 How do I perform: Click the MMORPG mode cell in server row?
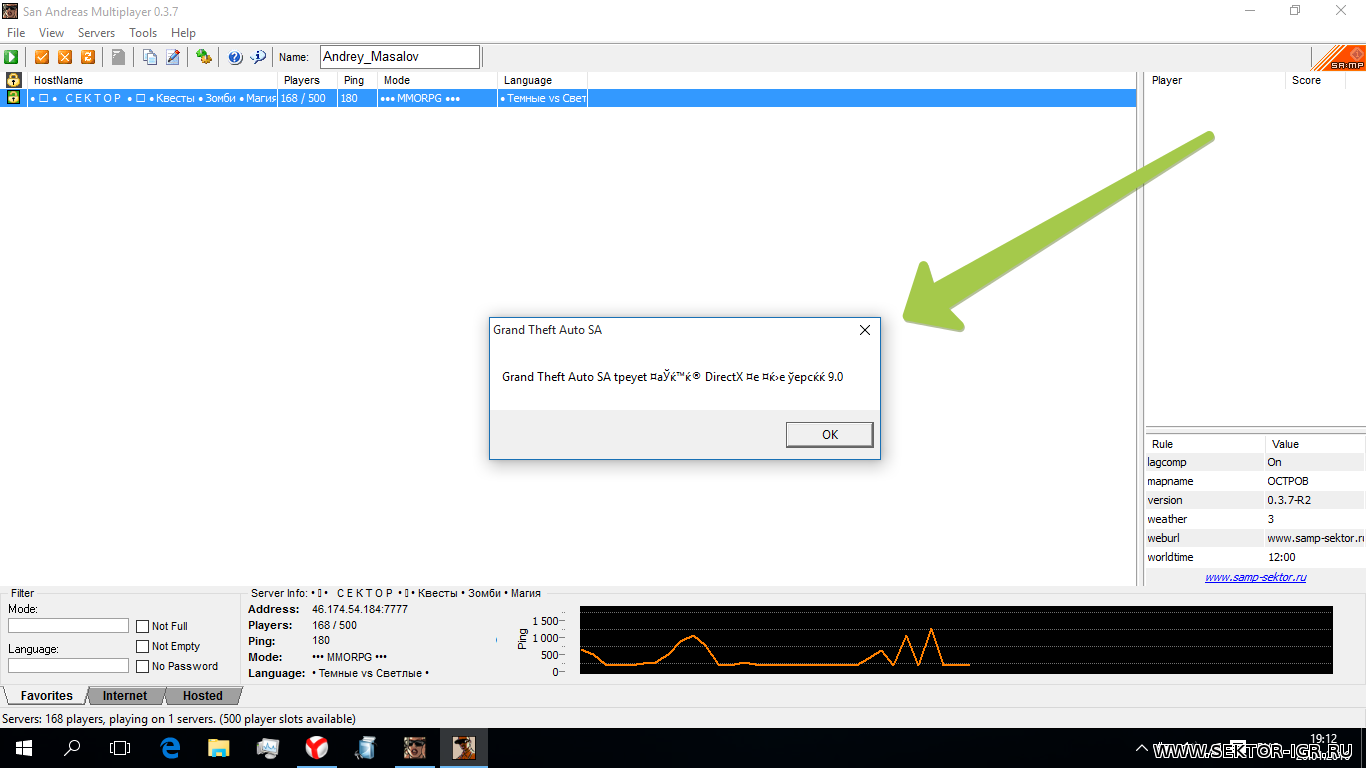pos(438,98)
